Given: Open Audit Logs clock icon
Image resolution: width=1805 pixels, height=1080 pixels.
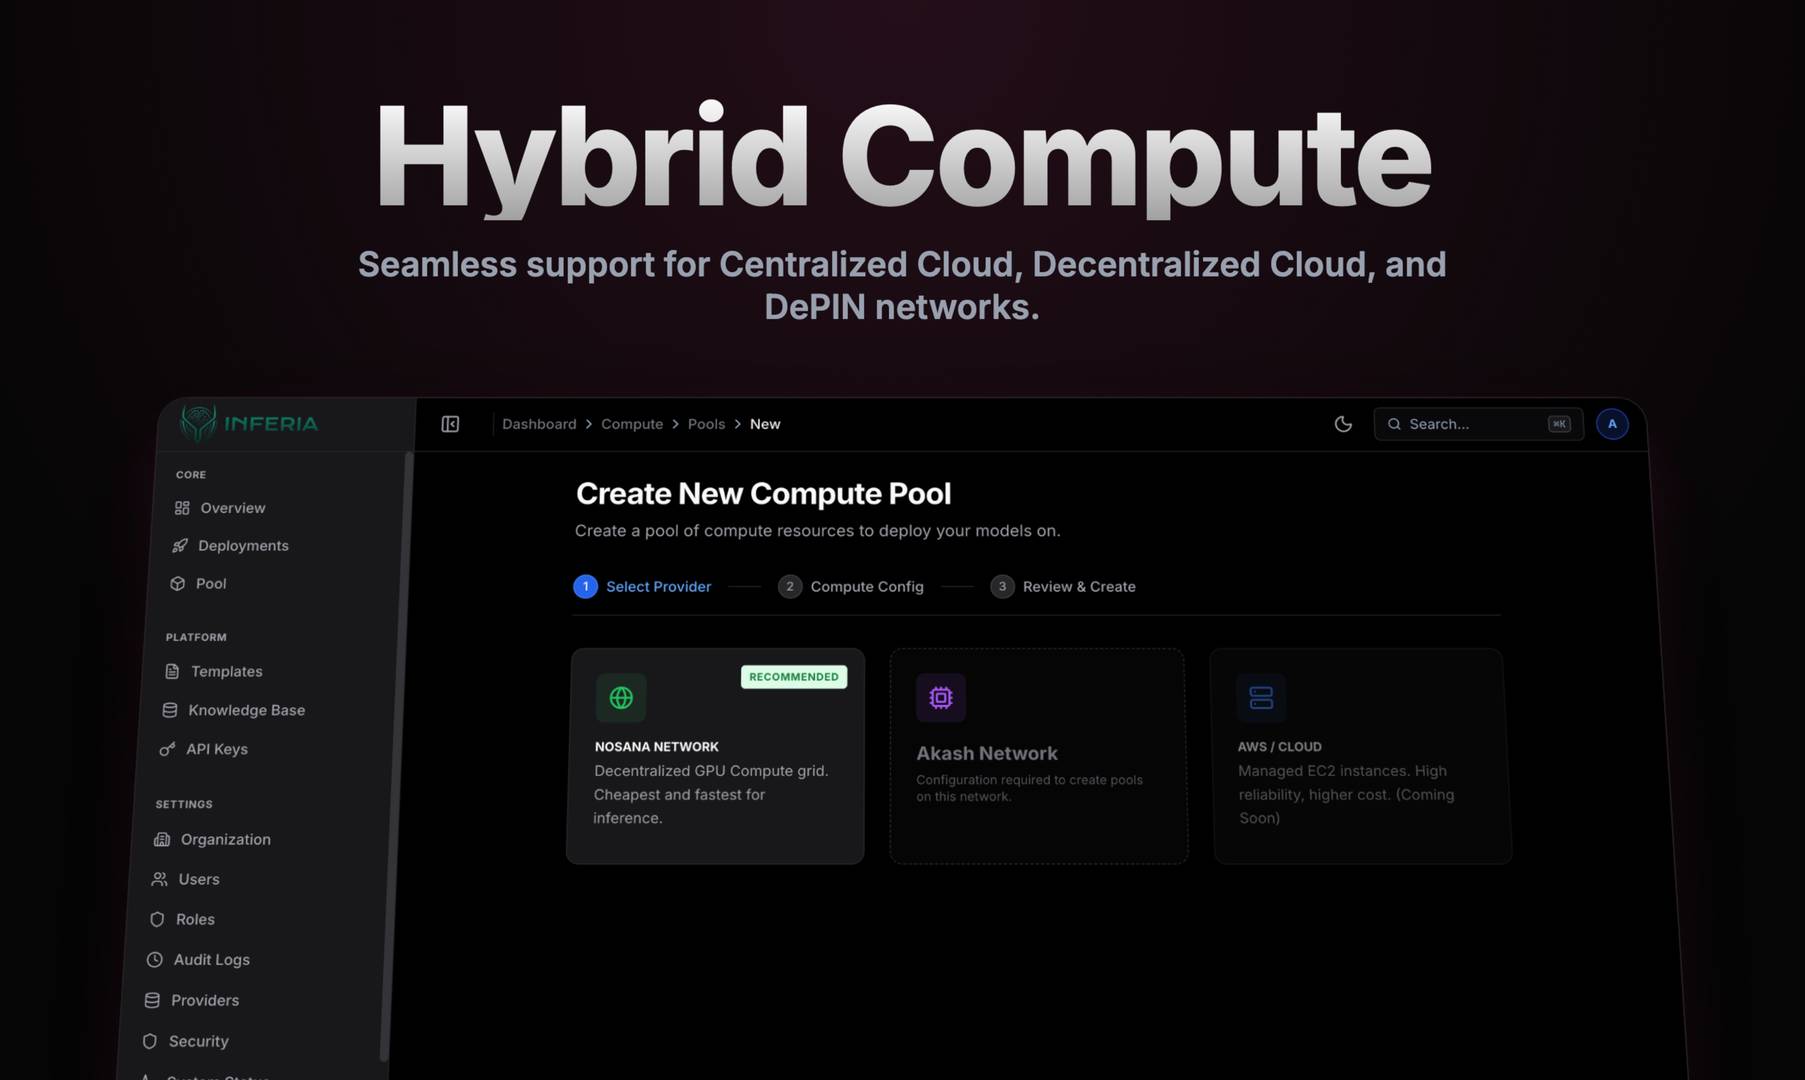Looking at the screenshot, I should (x=155, y=960).
